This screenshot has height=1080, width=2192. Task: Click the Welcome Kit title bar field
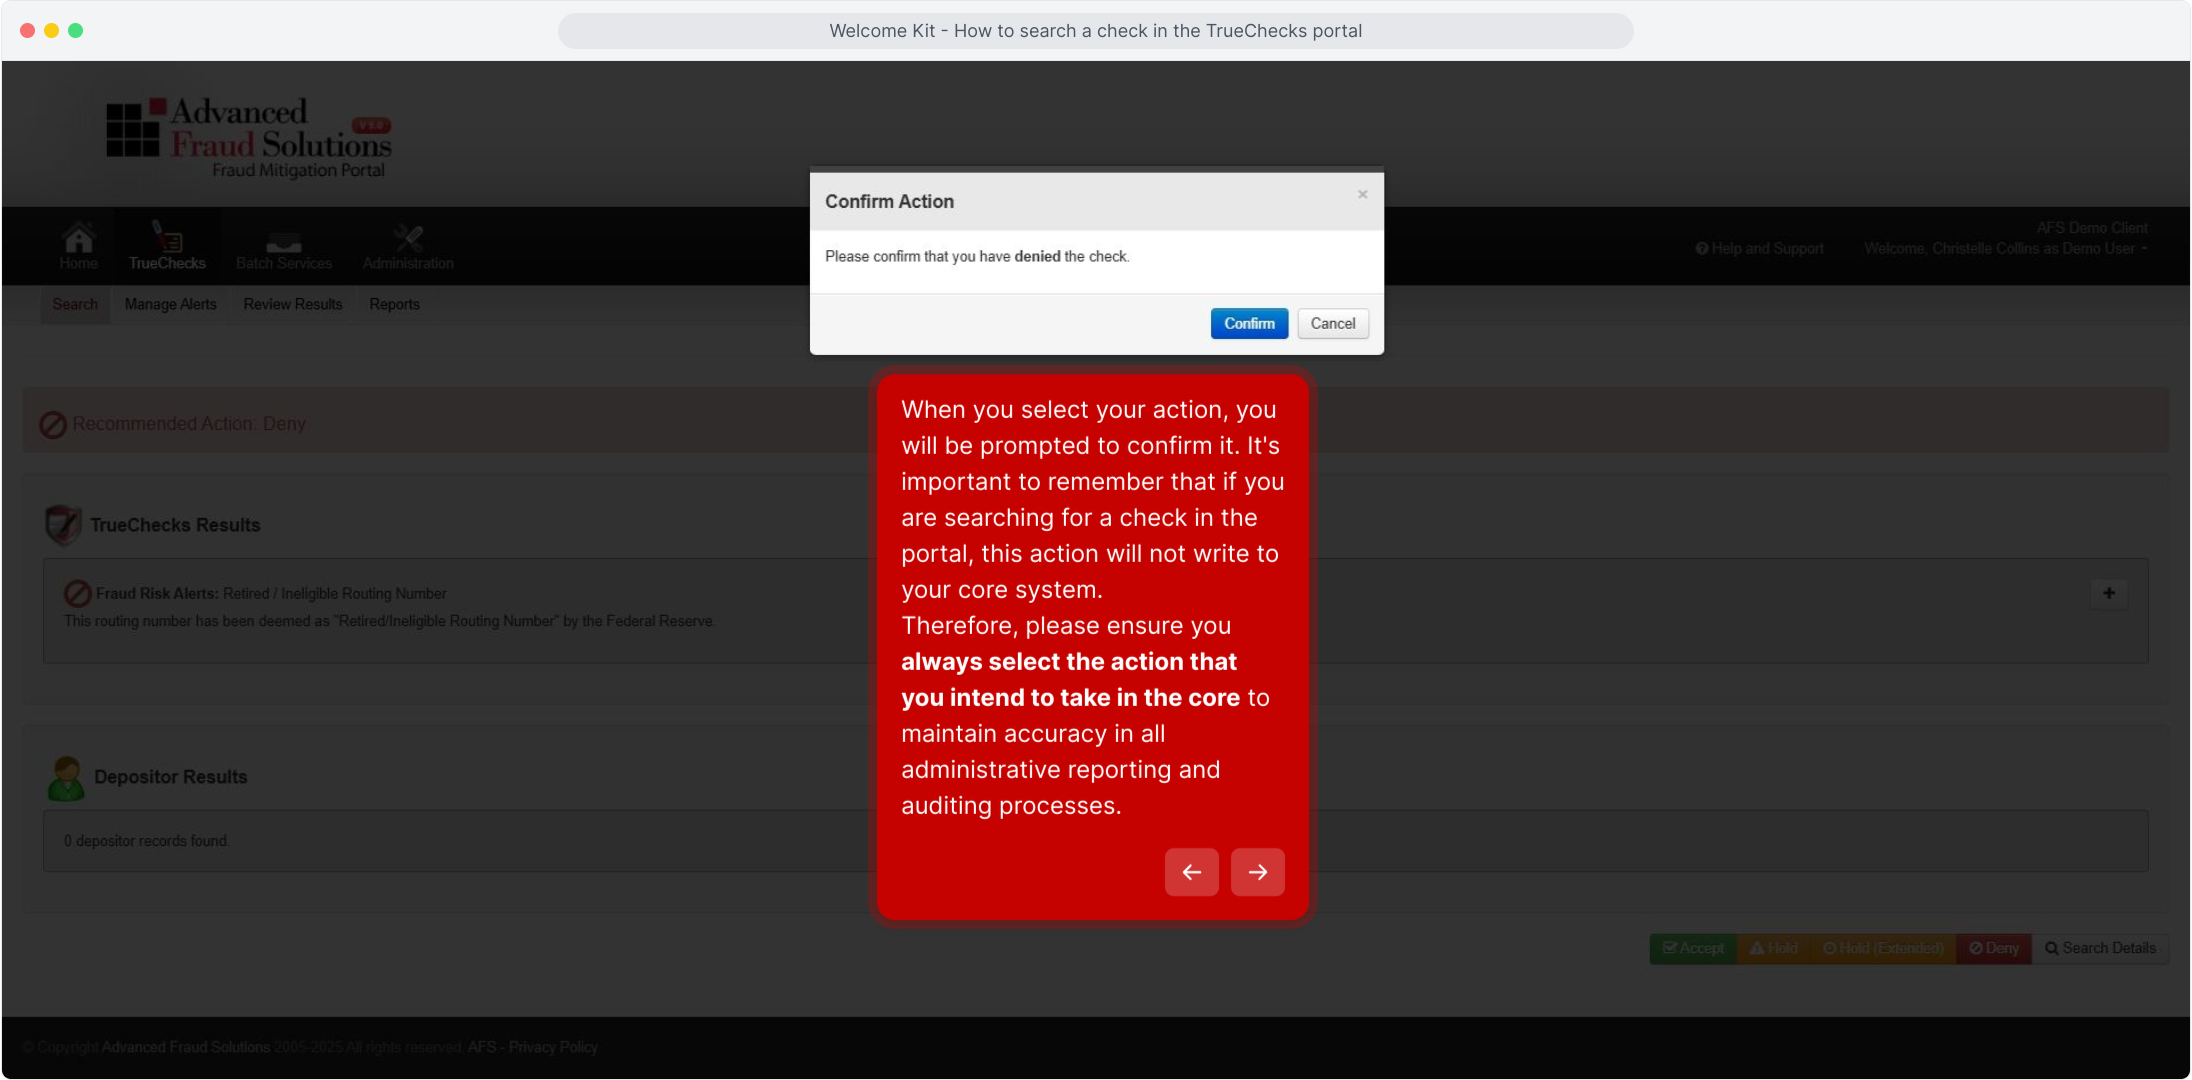click(x=1095, y=31)
